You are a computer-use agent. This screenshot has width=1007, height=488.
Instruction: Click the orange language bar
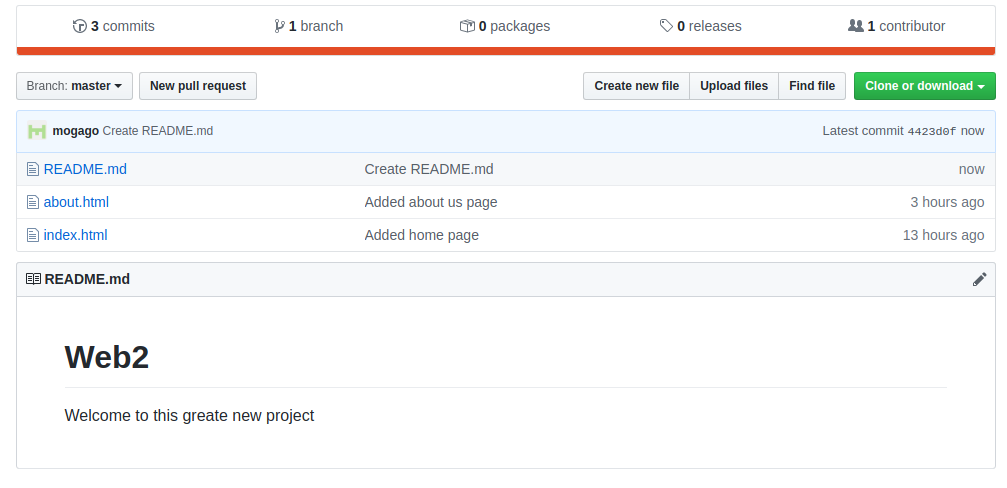[x=506, y=51]
